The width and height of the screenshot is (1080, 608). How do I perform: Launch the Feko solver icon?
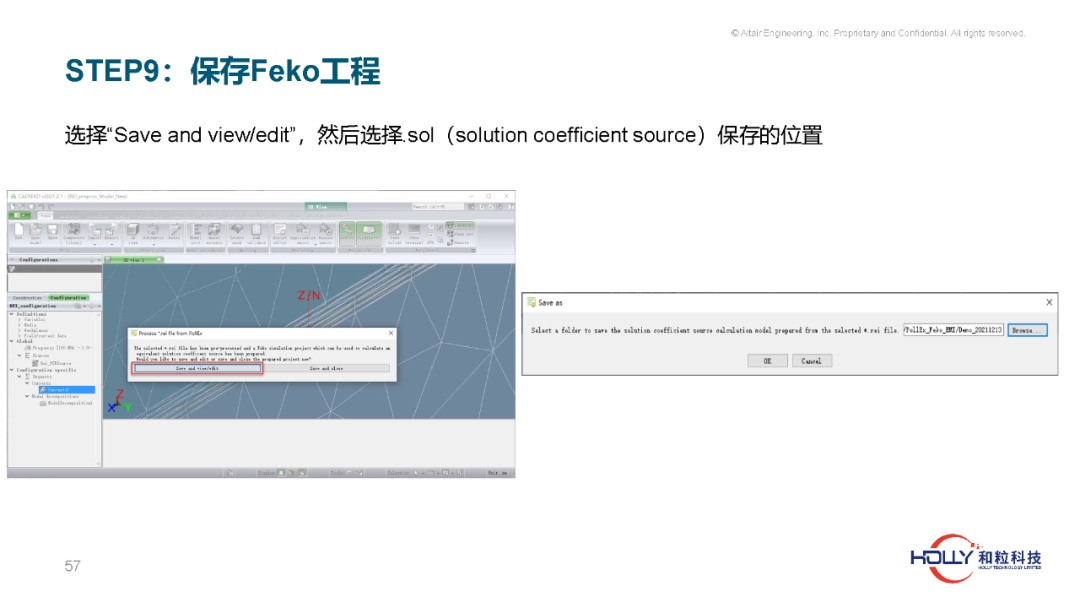395,233
